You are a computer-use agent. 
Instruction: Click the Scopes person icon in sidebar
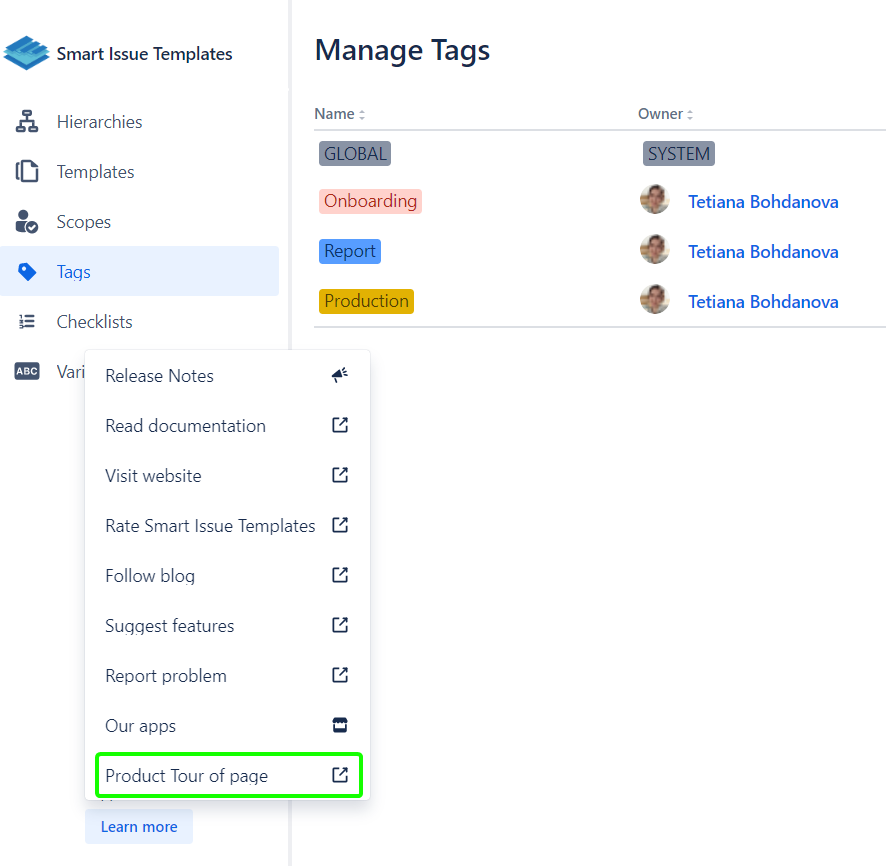27,222
